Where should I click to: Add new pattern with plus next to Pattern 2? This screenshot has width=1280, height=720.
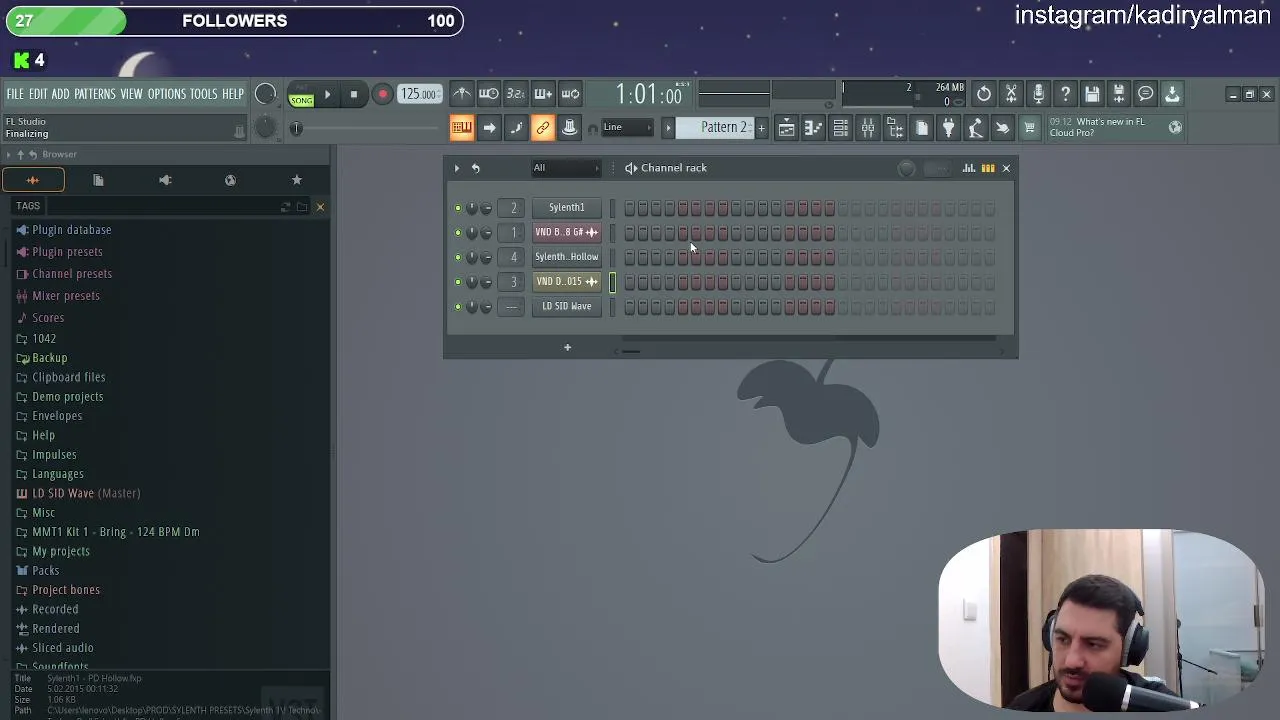pyautogui.click(x=761, y=128)
